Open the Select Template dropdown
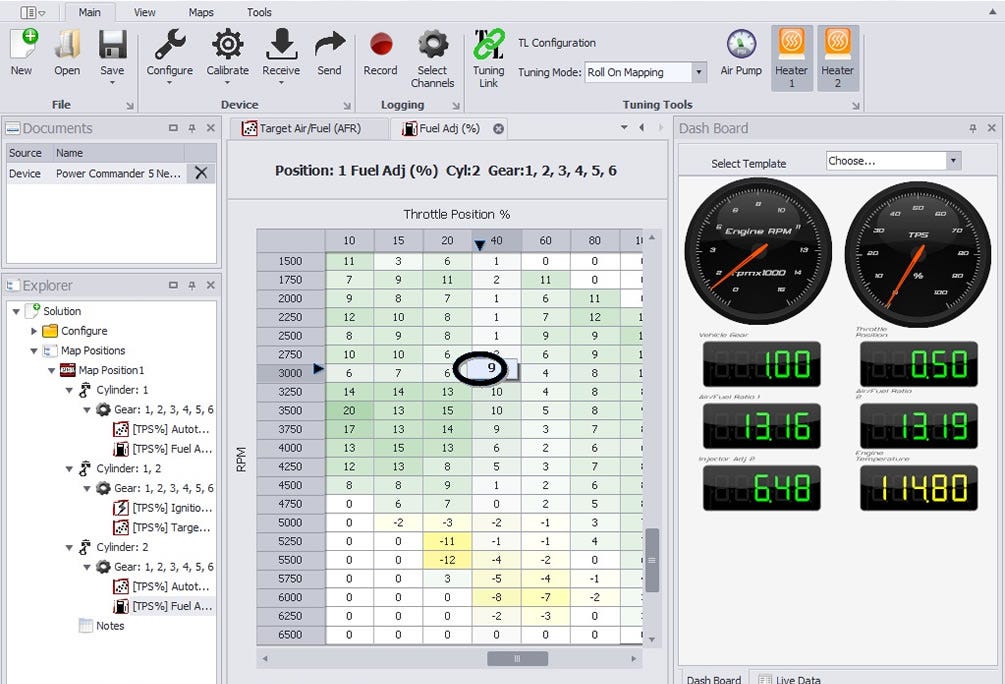 [x=953, y=161]
